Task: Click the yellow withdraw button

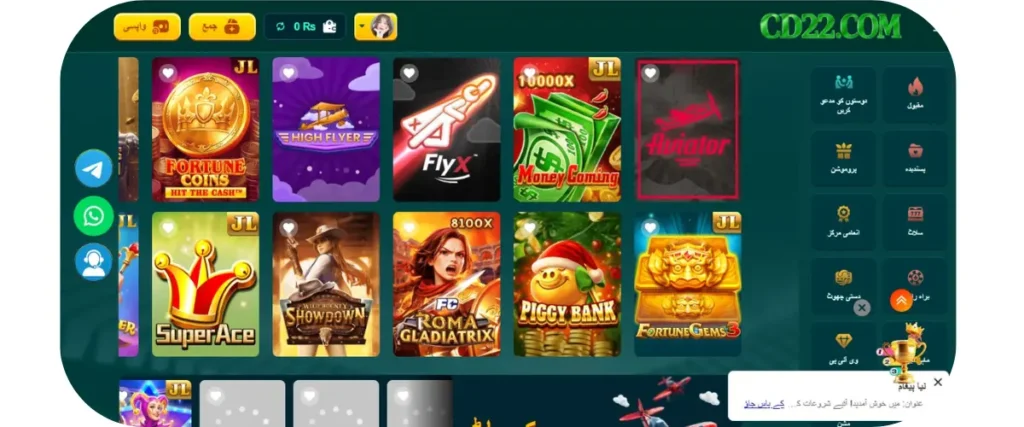Action: pyautogui.click(x=147, y=27)
